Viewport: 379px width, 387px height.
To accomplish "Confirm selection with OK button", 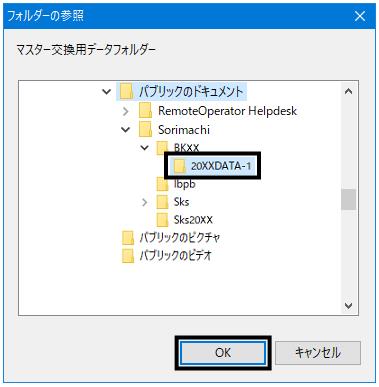I will pos(223,353).
